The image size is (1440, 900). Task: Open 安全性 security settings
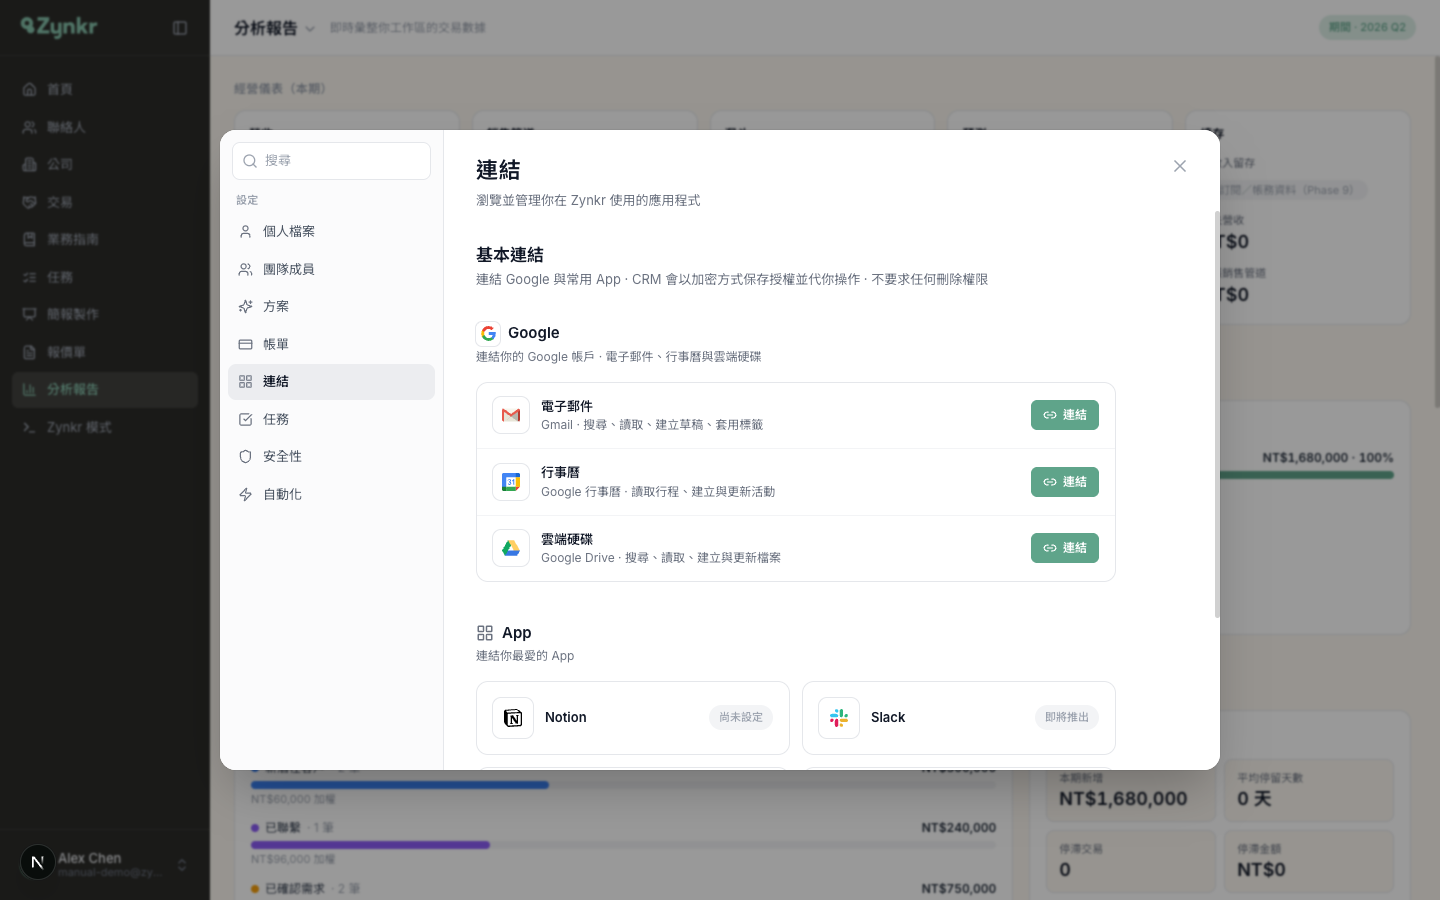pyautogui.click(x=331, y=457)
